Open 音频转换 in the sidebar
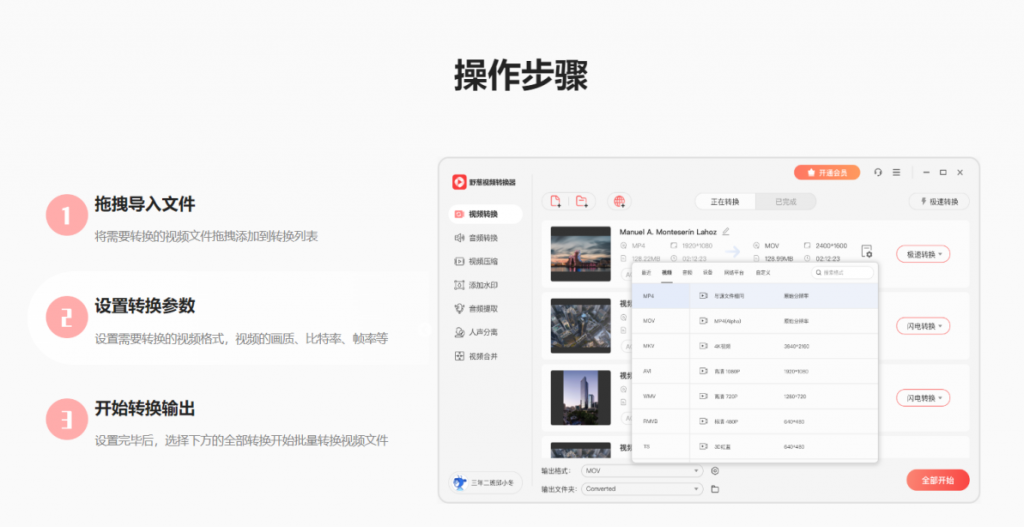Viewport: 1024px width, 527px height. click(x=485, y=238)
